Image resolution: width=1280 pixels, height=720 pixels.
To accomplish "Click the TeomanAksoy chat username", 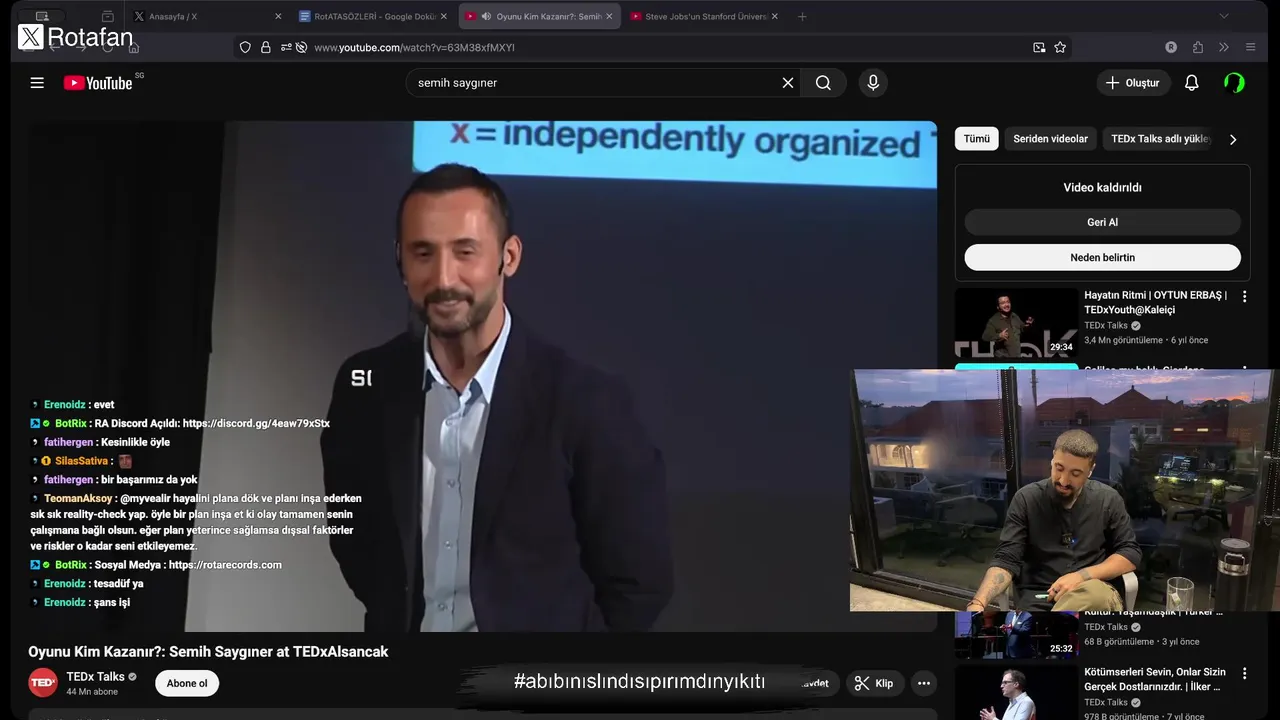I will click(x=78, y=498).
